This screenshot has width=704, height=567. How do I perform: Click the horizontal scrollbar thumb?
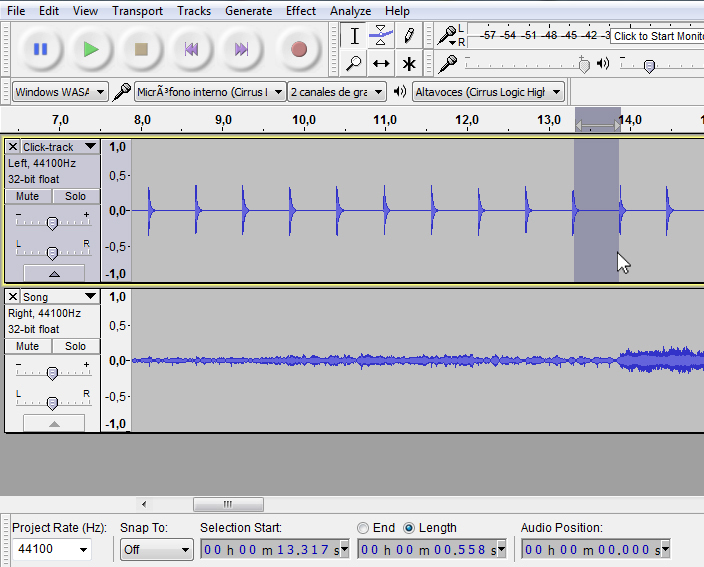point(228,504)
